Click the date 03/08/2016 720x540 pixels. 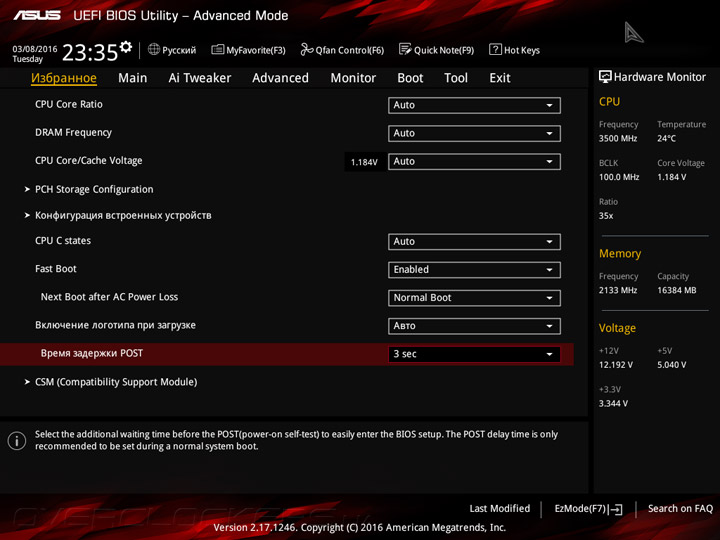[35, 49]
